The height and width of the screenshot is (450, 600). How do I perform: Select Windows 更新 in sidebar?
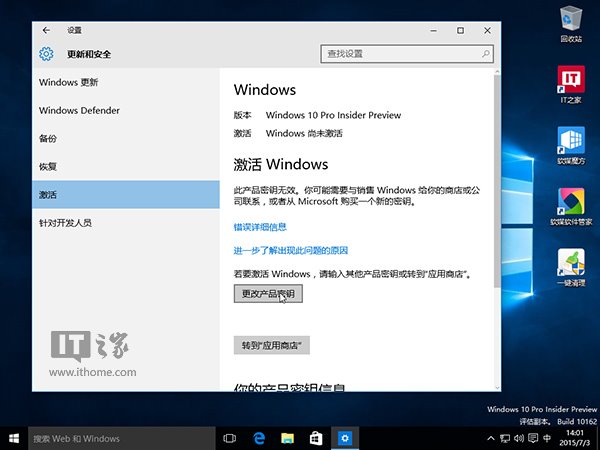tap(68, 81)
